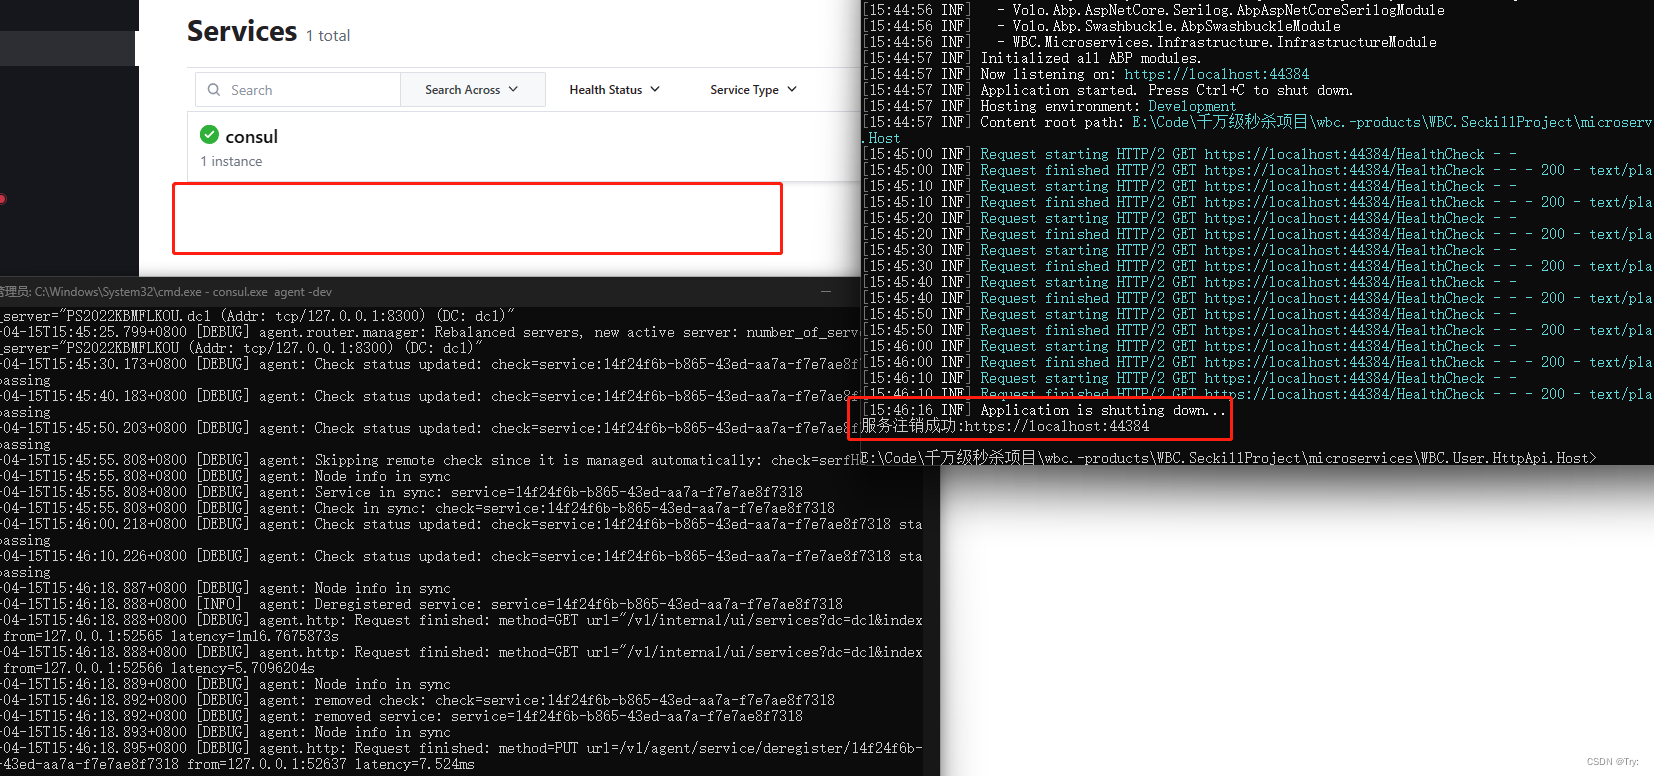This screenshot has height=776, width=1654.
Task: Click the 'Skipping remote check since it is managed automatically' line
Action: click(430, 460)
